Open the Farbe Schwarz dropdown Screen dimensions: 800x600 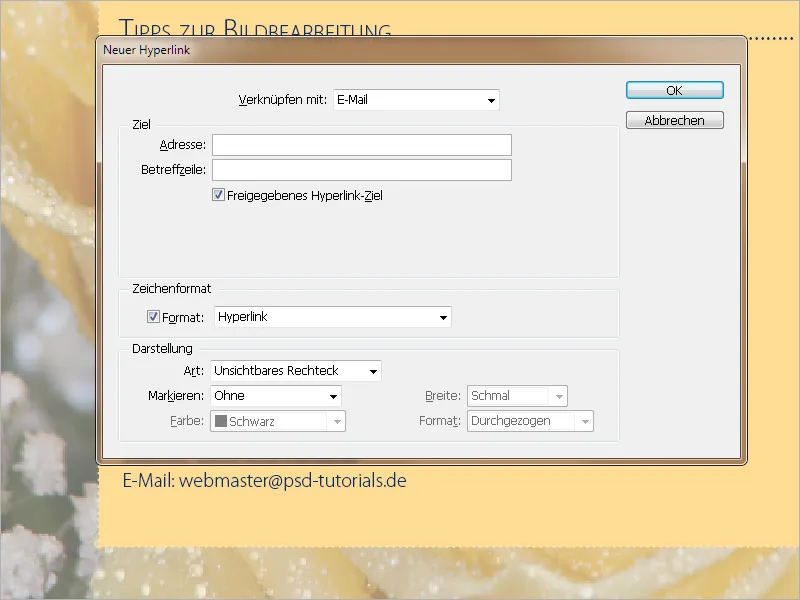[278, 421]
